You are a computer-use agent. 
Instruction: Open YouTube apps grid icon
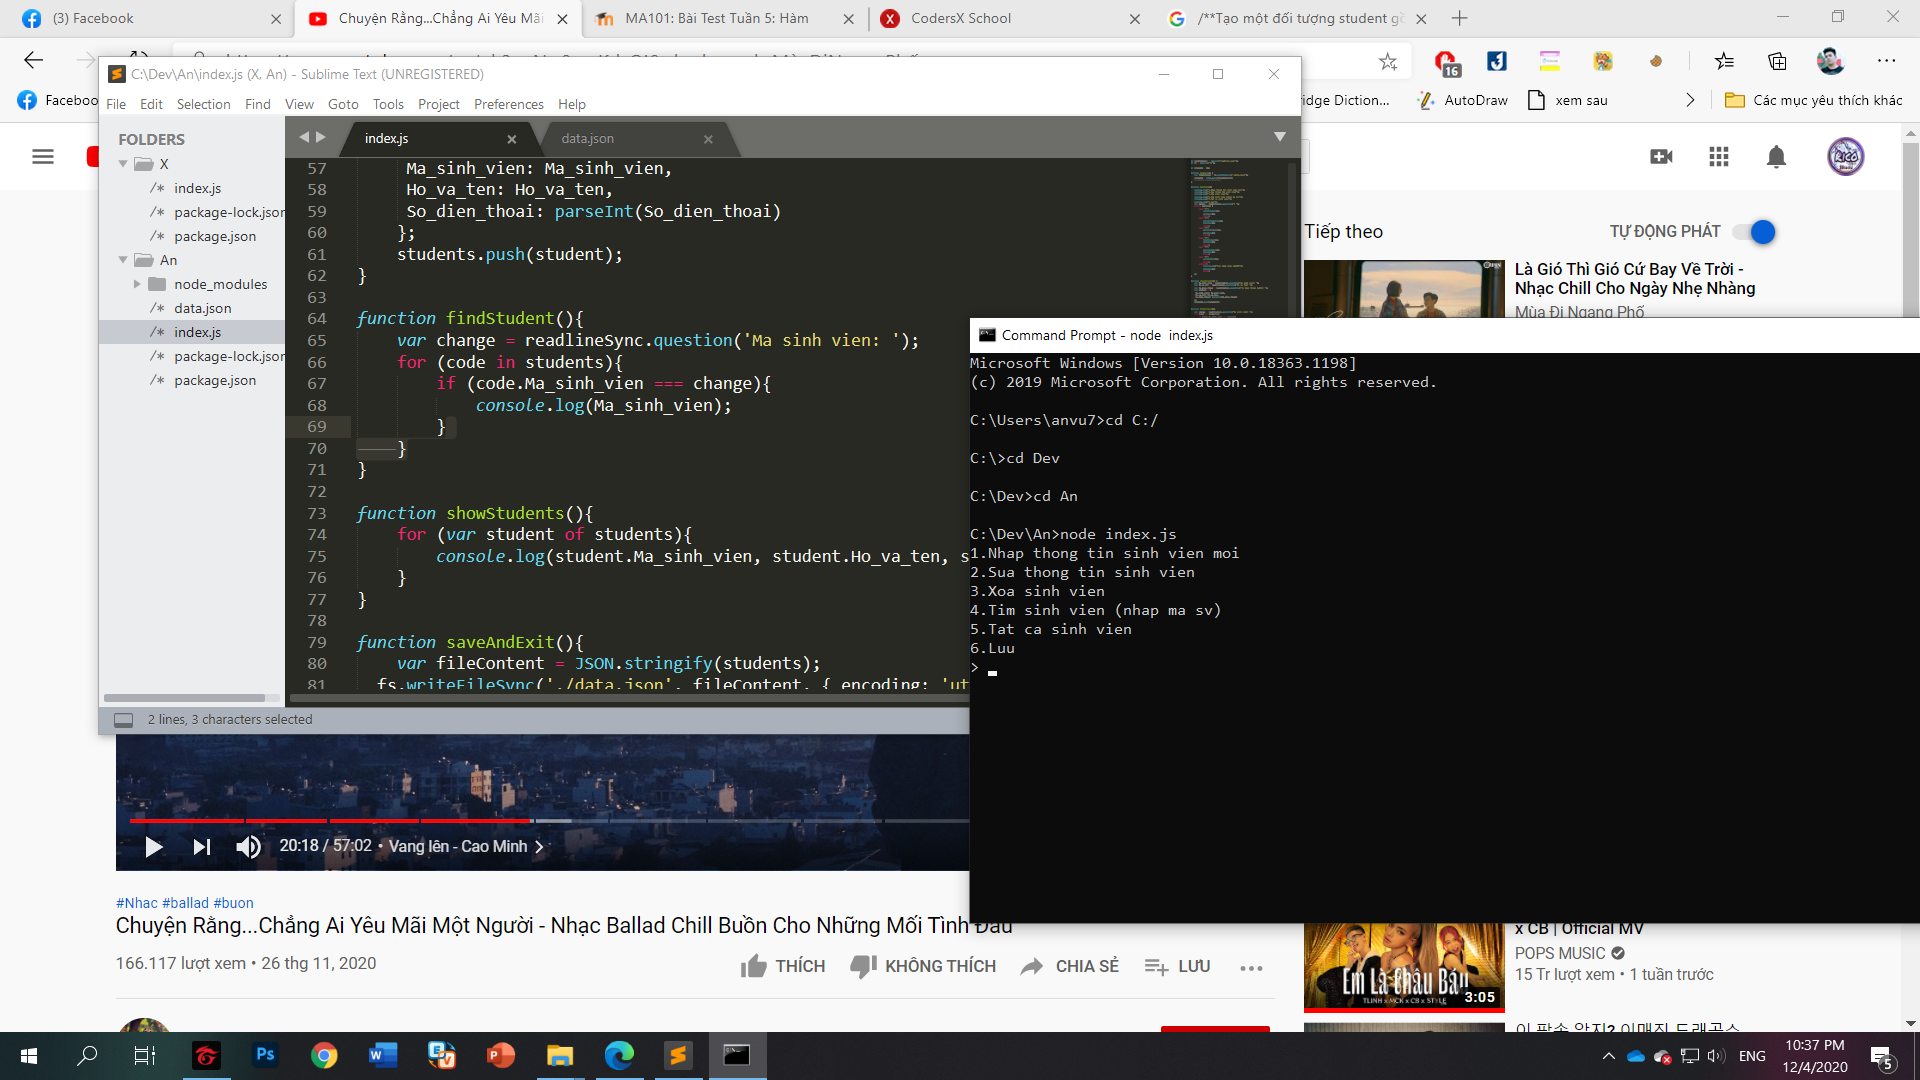click(x=1719, y=156)
